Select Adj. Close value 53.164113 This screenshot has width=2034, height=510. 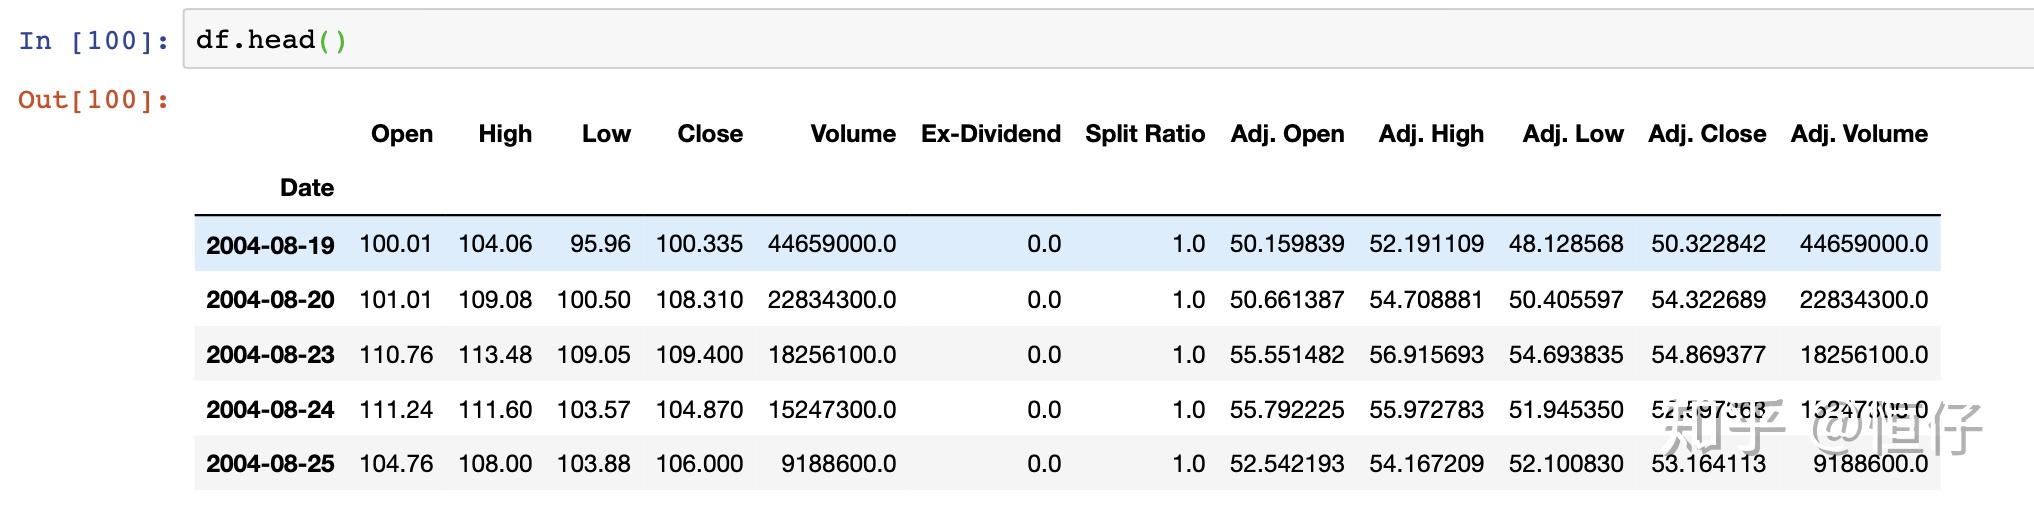1708,464
